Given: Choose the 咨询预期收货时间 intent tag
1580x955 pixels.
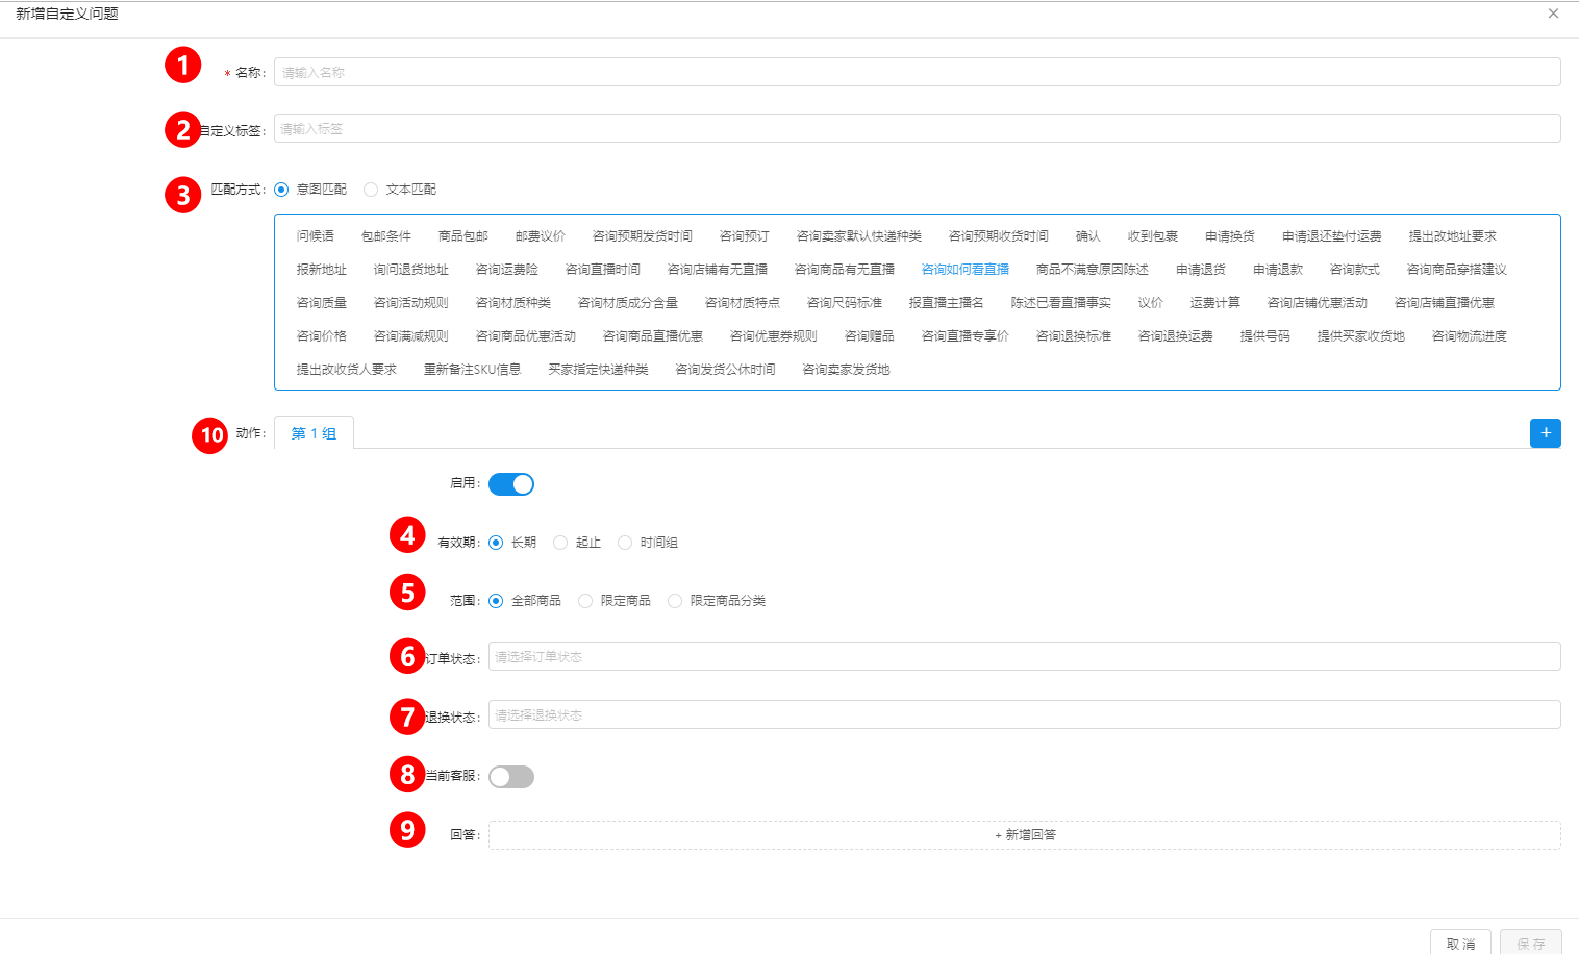Looking at the screenshot, I should coord(999,236).
